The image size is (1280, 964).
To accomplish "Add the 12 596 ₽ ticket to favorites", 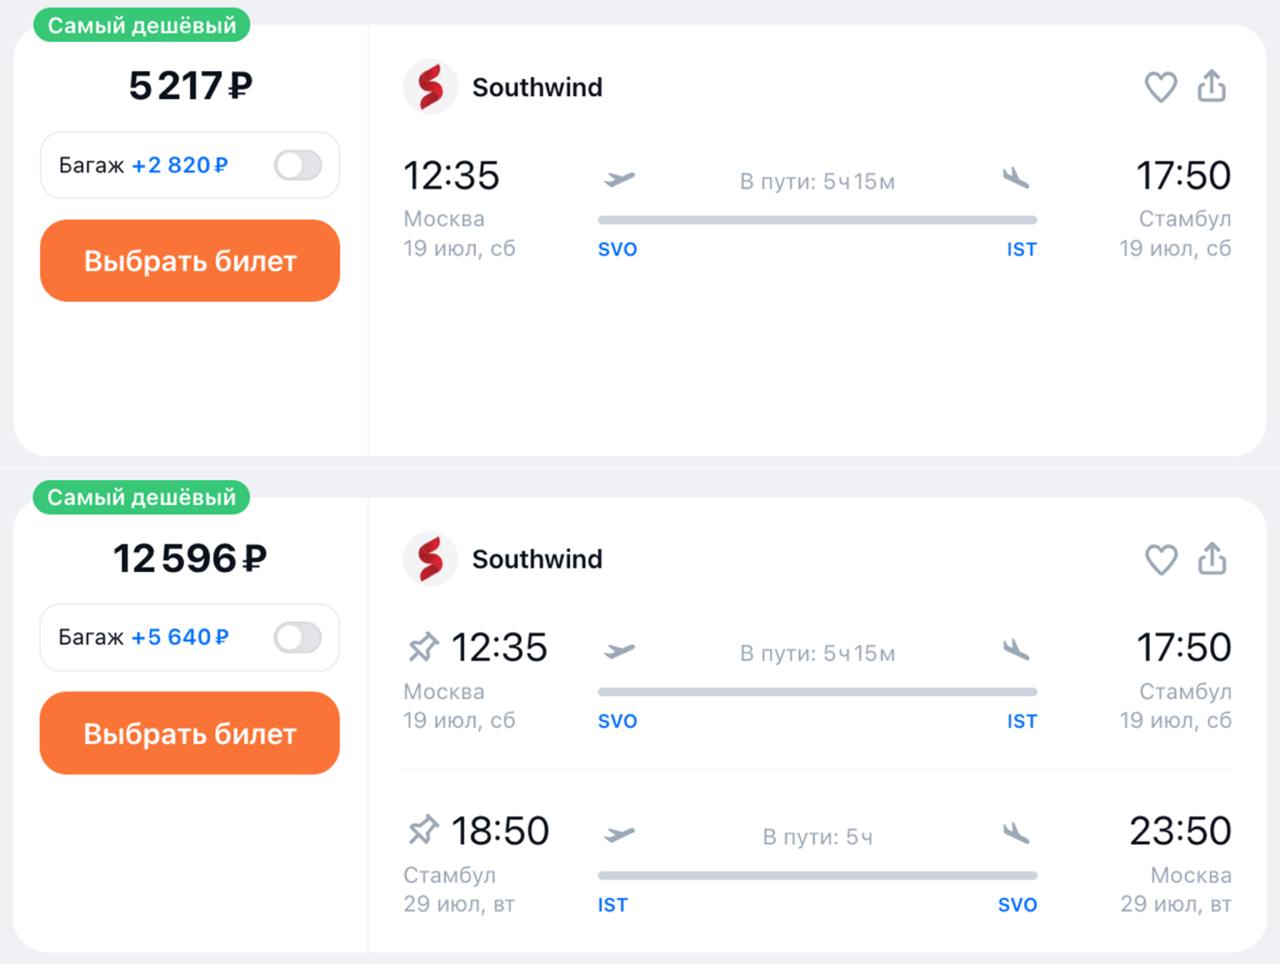I will tap(1160, 559).
